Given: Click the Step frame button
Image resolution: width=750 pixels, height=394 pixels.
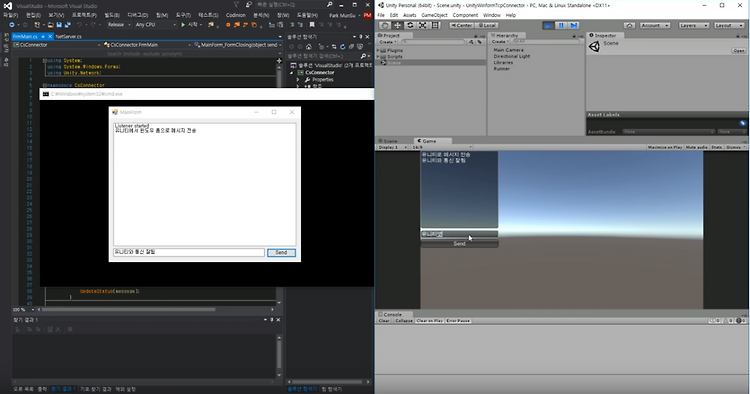Looking at the screenshot, I should [574, 25].
